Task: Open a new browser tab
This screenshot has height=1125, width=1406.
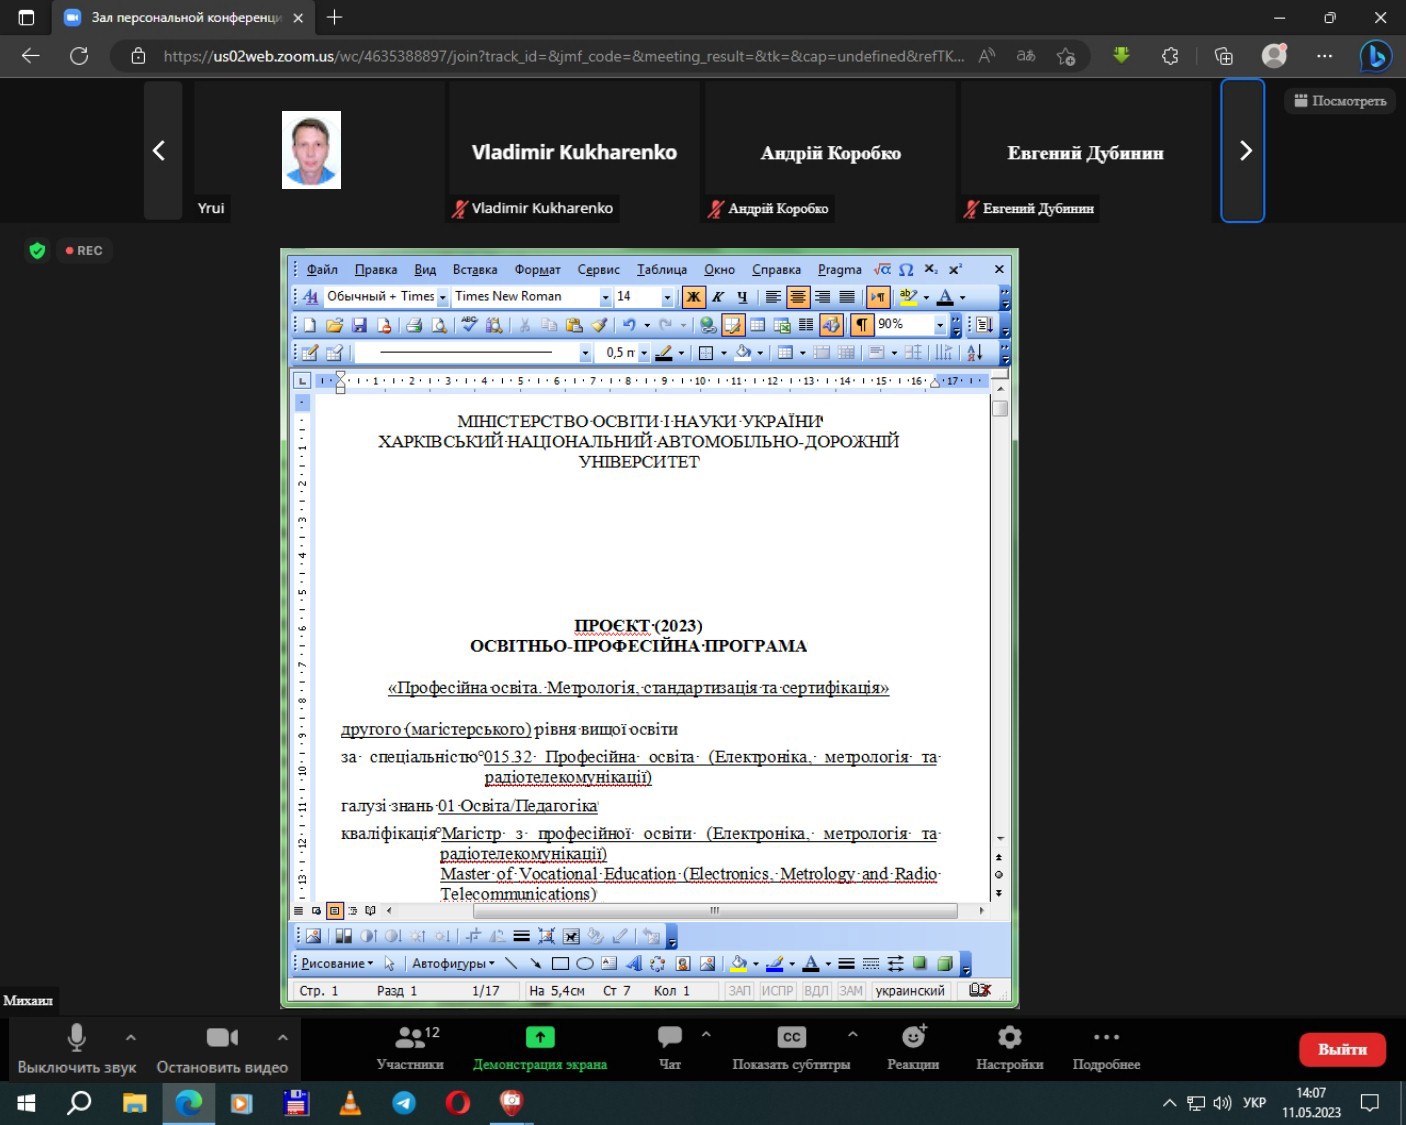Action: click(x=335, y=18)
